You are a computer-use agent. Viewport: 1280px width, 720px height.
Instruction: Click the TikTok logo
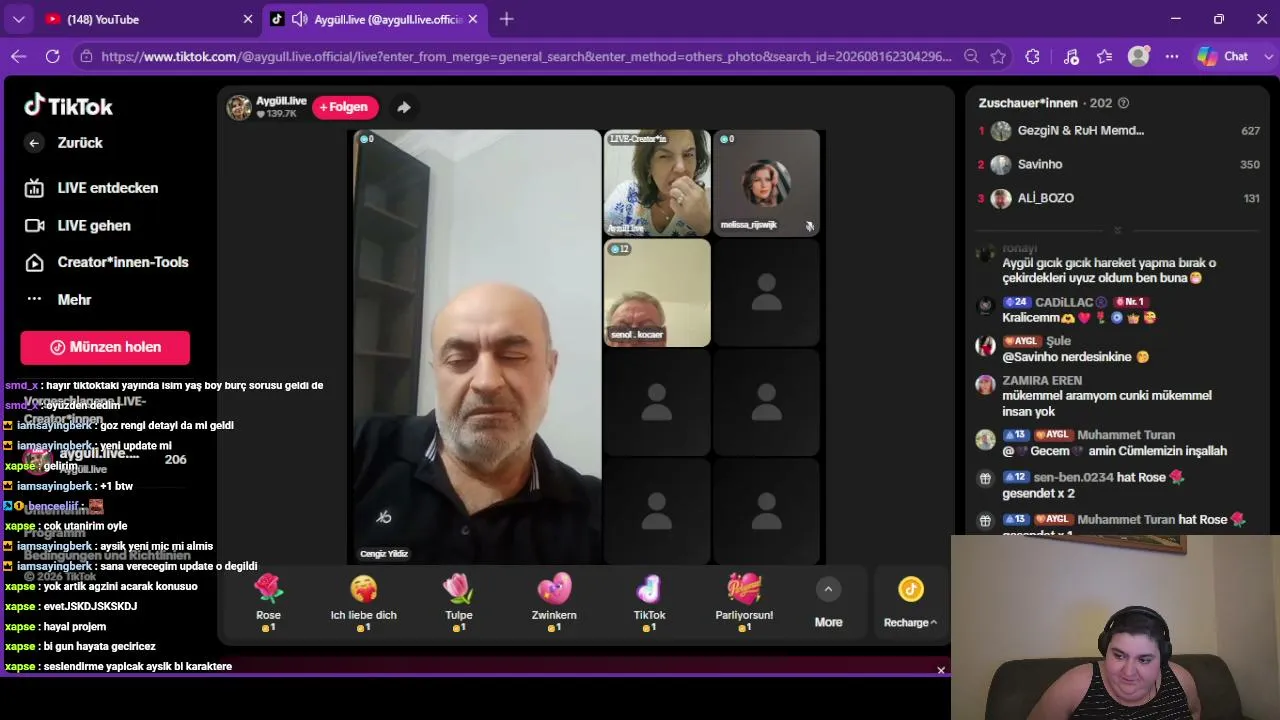pos(68,105)
